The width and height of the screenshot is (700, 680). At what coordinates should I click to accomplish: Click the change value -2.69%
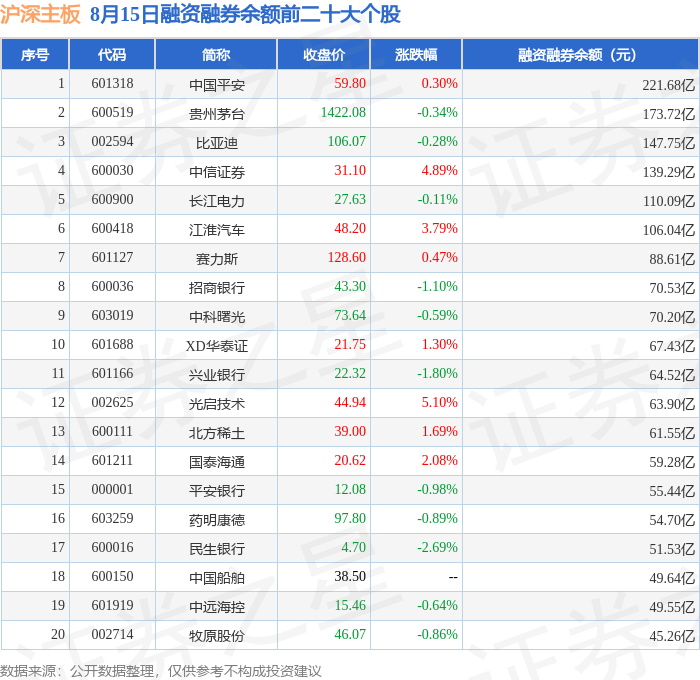pyautogui.click(x=438, y=548)
